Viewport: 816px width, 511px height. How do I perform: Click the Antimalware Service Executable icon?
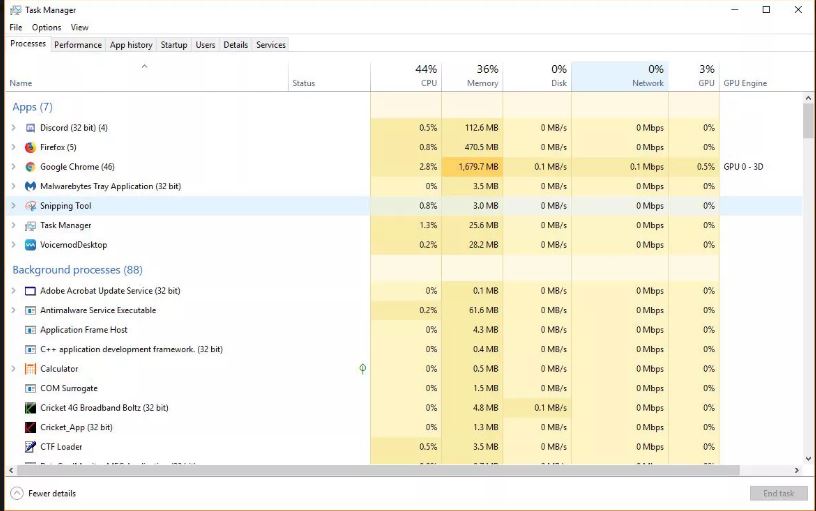(30, 311)
